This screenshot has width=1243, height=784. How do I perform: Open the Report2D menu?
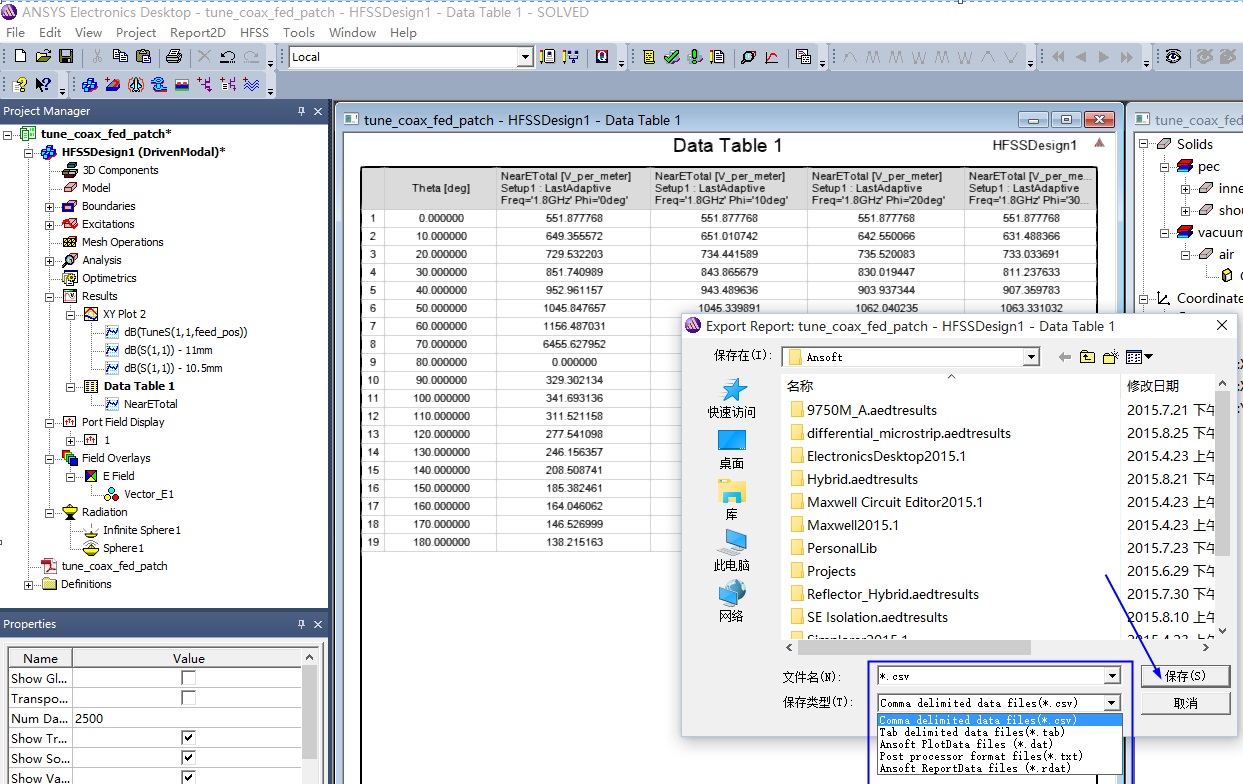click(x=197, y=32)
